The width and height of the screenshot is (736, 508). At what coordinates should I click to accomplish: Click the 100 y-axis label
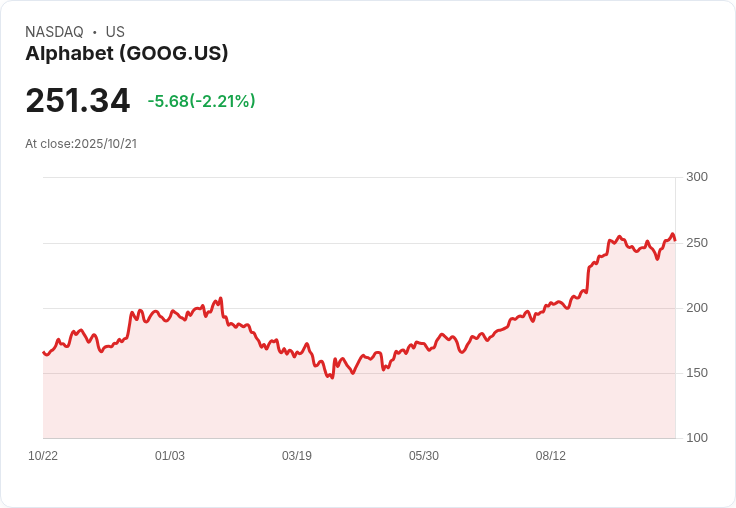pos(697,438)
